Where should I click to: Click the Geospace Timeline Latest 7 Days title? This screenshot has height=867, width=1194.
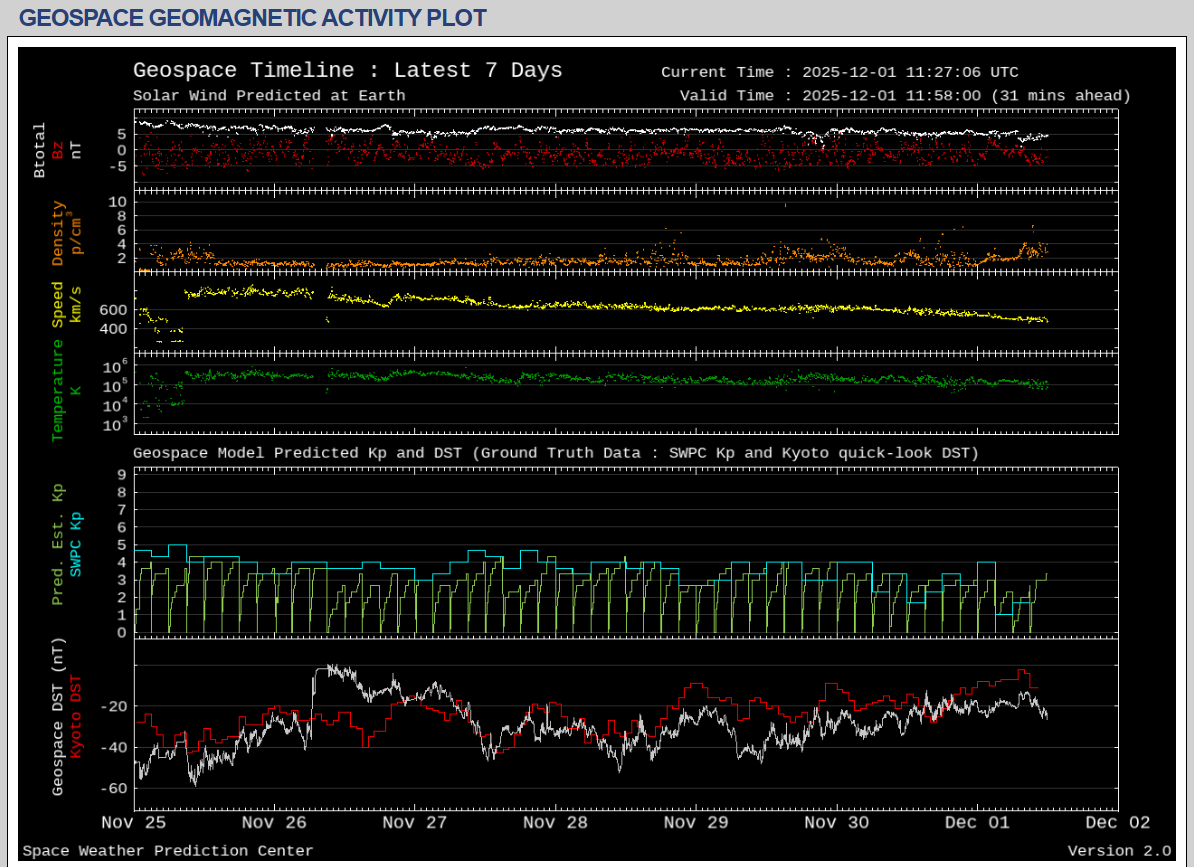tap(347, 71)
